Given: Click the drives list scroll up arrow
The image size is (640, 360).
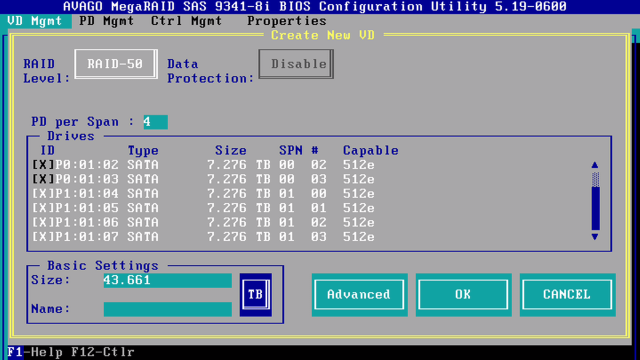Looking at the screenshot, I should (595, 165).
